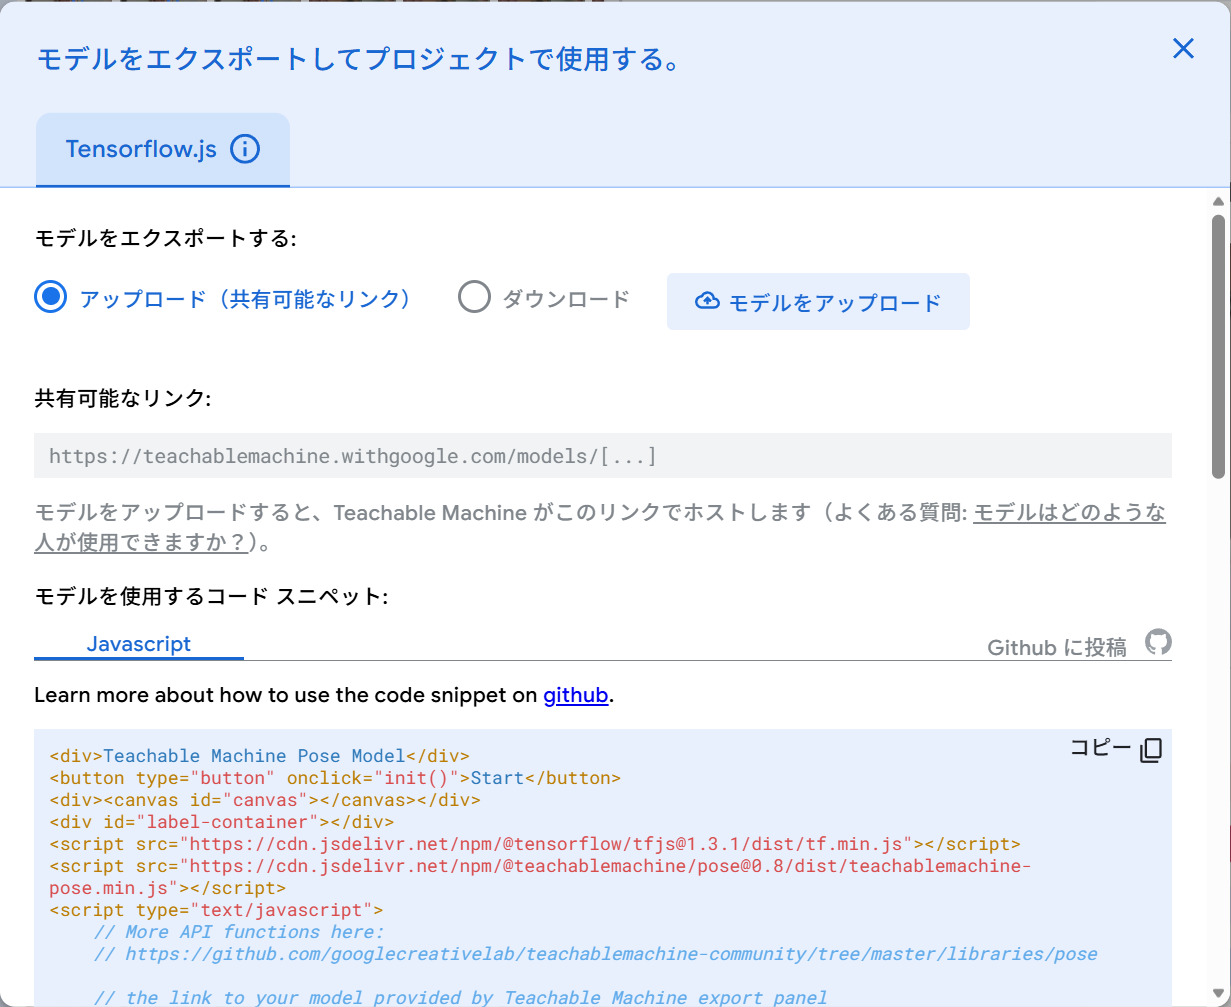Copy code with the コピー button
1231x1007 pixels.
[1116, 749]
